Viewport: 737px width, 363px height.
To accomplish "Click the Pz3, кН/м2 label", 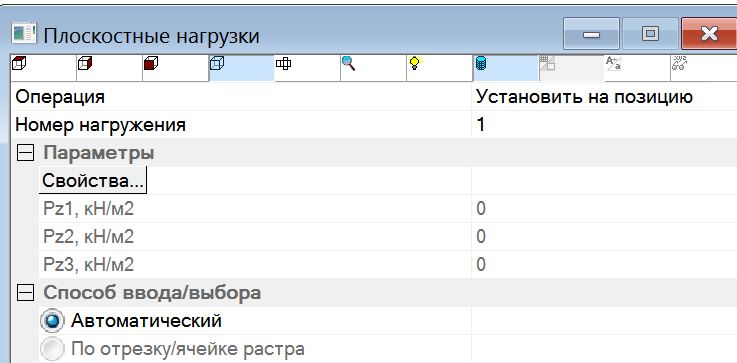I will (x=89, y=265).
